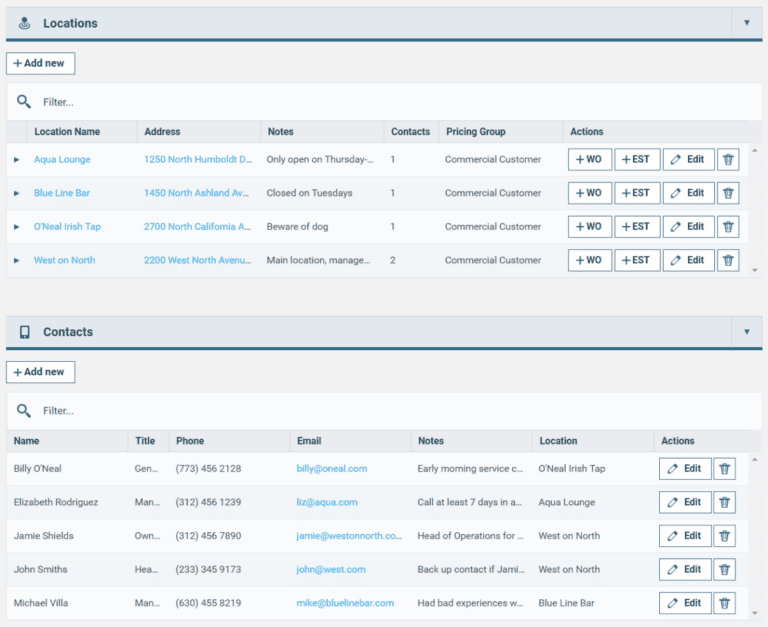The width and height of the screenshot is (768, 627).
Task: Expand the West on North row
Action: (x=16, y=260)
